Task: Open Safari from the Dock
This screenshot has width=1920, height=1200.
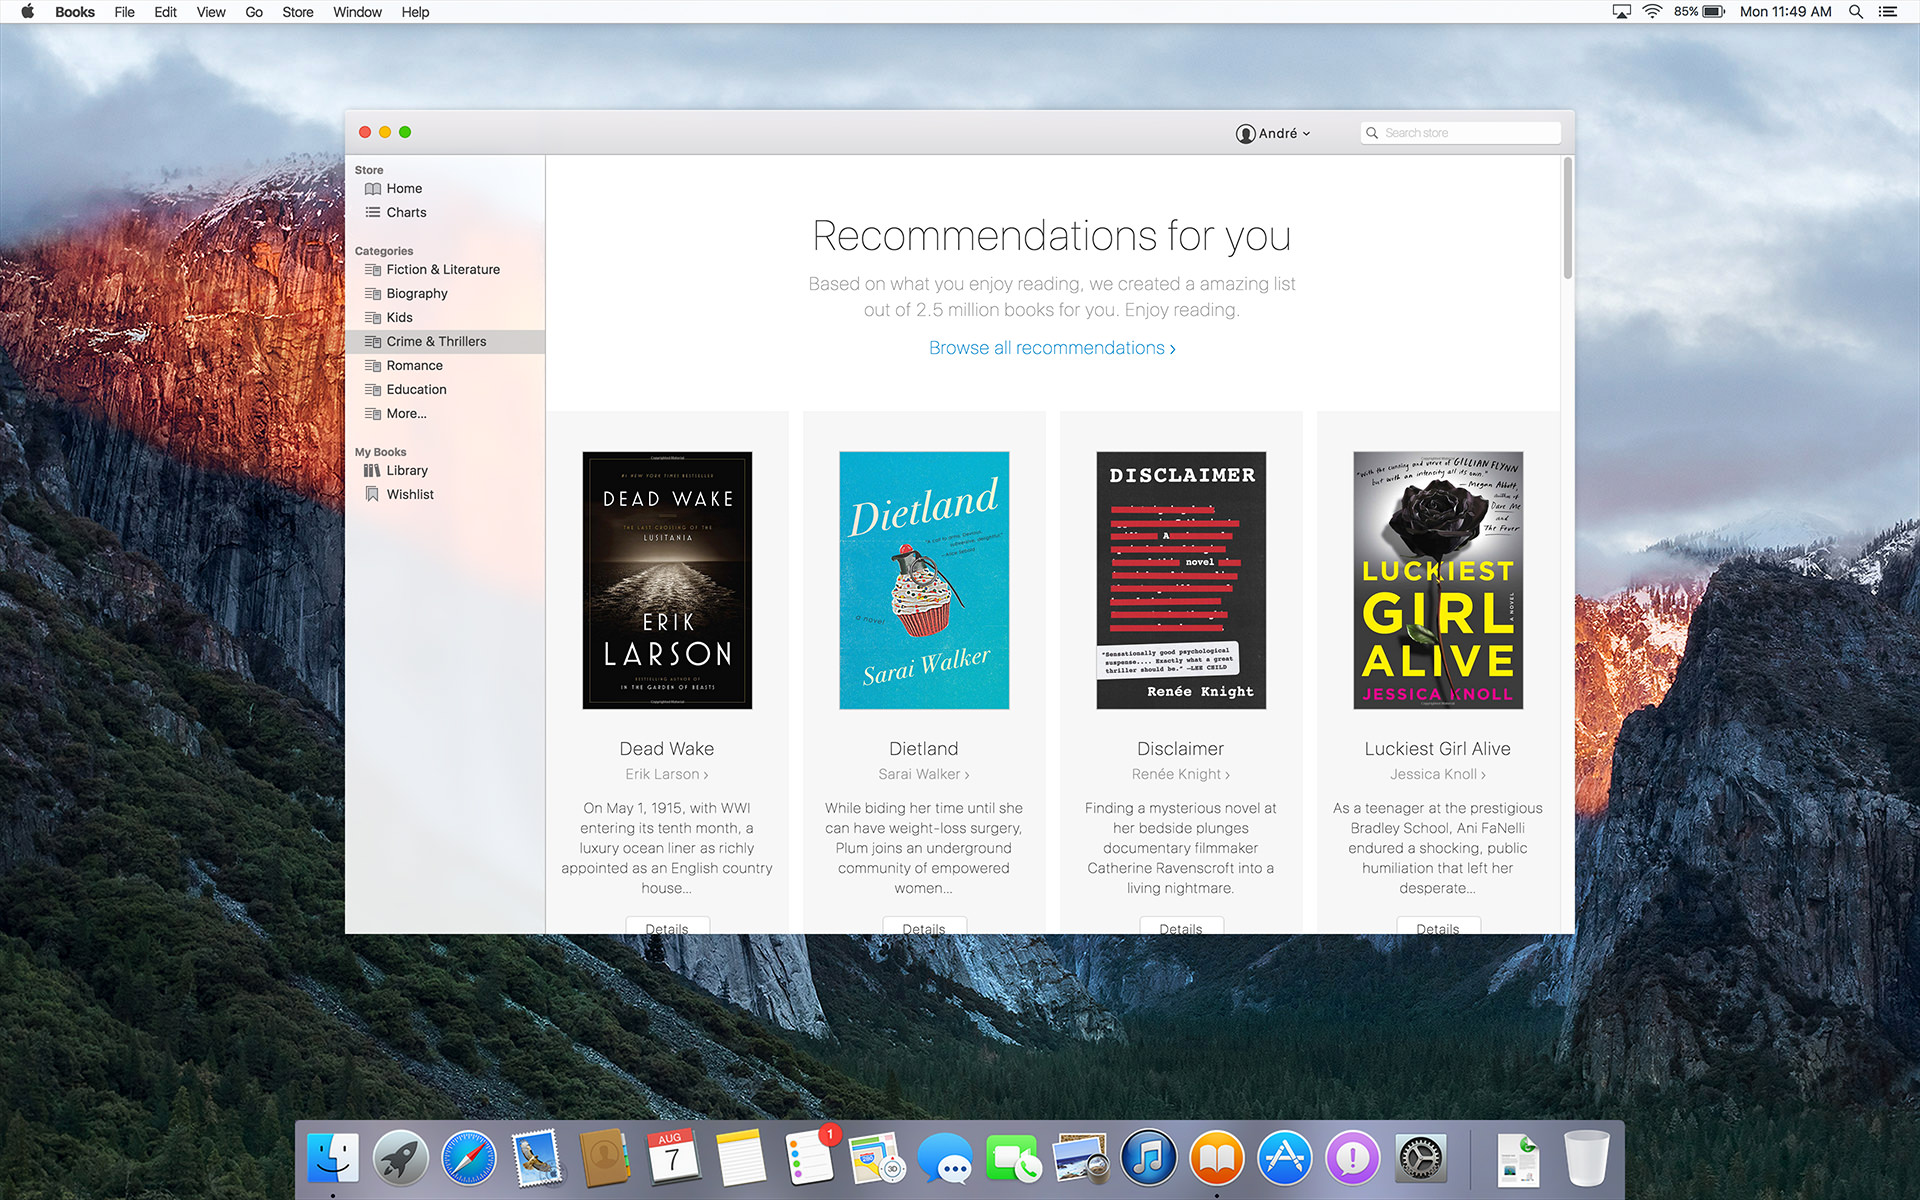Action: click(469, 1159)
